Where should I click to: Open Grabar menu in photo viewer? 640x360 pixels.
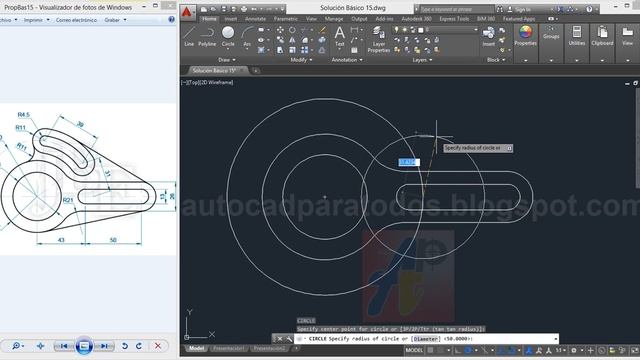point(115,20)
